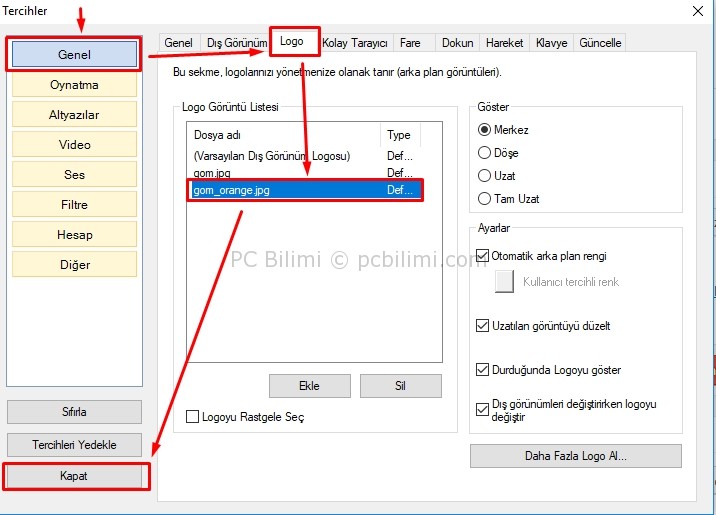The height and width of the screenshot is (515, 716).
Task: Select the Tam Uzat display option
Action: (484, 199)
